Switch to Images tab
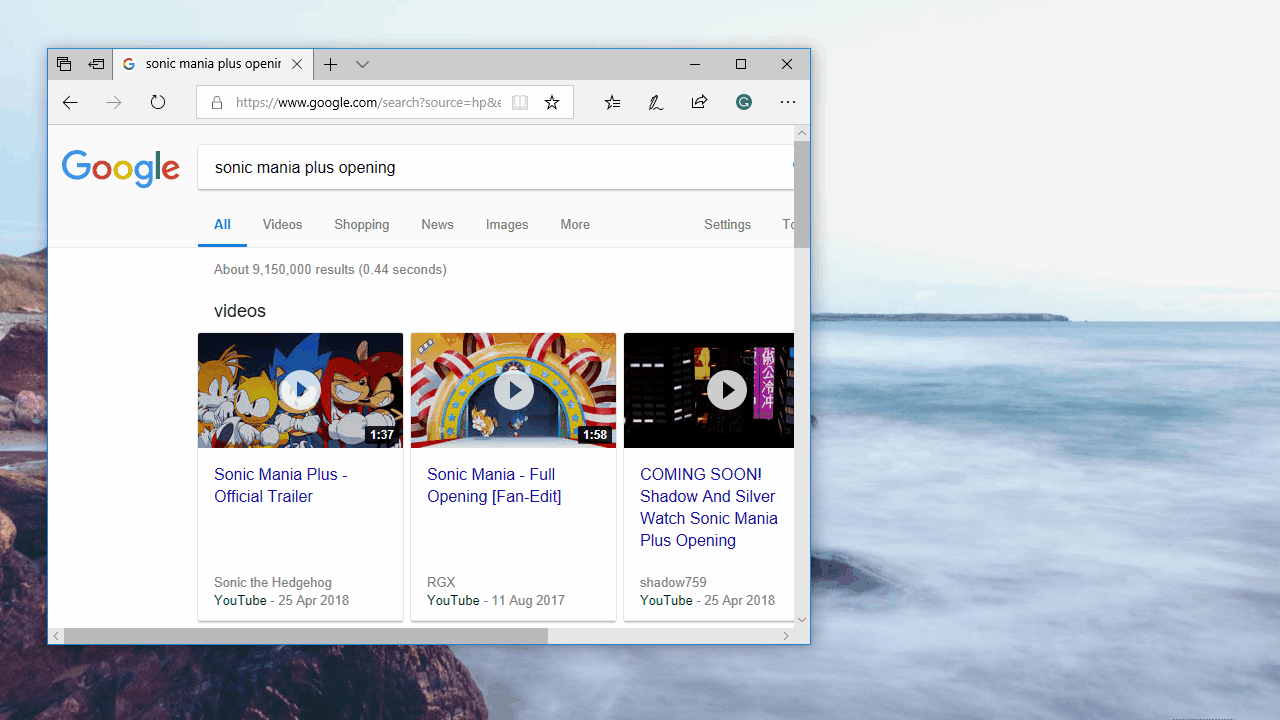 pos(507,225)
